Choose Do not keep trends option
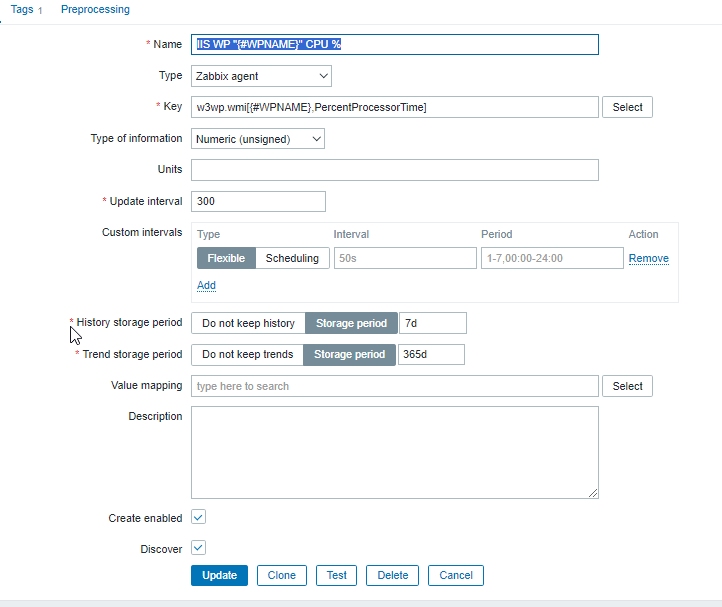The width and height of the screenshot is (722, 607). [247, 354]
